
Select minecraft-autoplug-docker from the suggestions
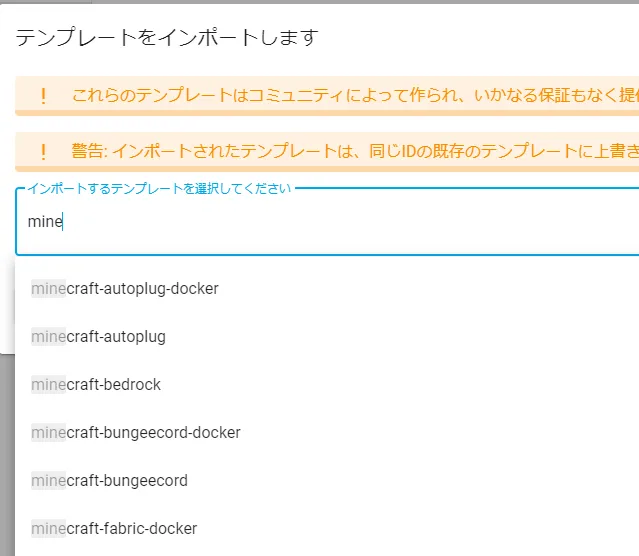pyautogui.click(x=125, y=289)
